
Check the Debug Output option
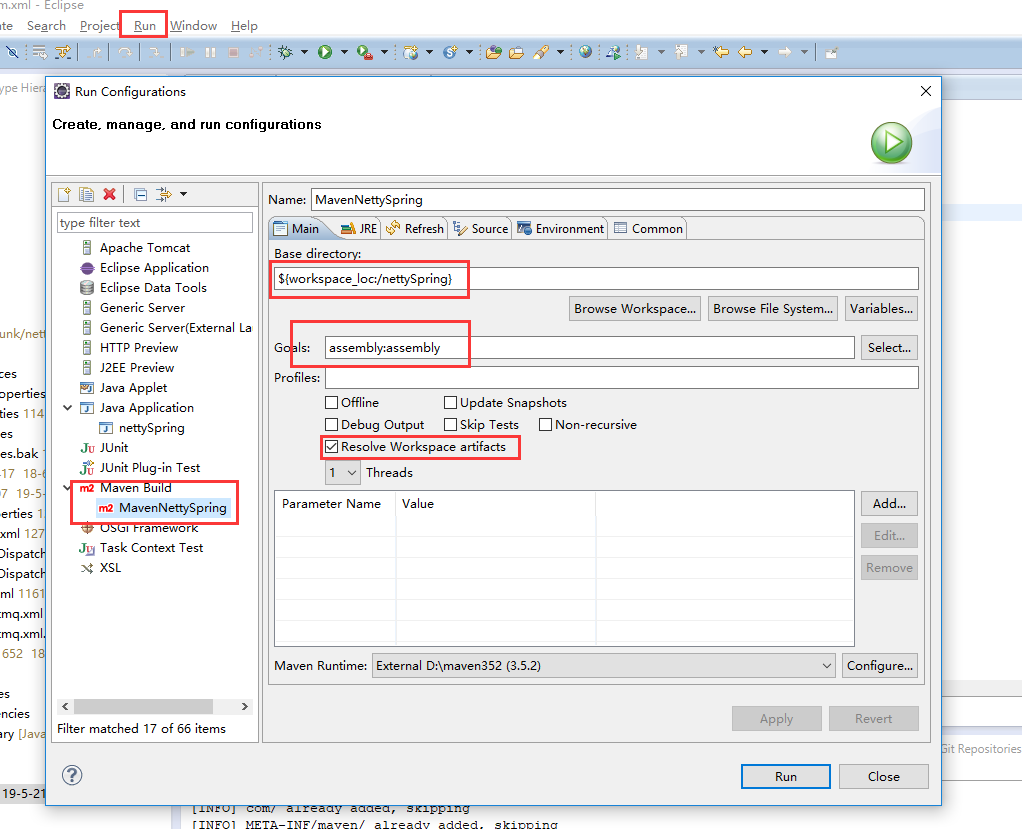(331, 425)
